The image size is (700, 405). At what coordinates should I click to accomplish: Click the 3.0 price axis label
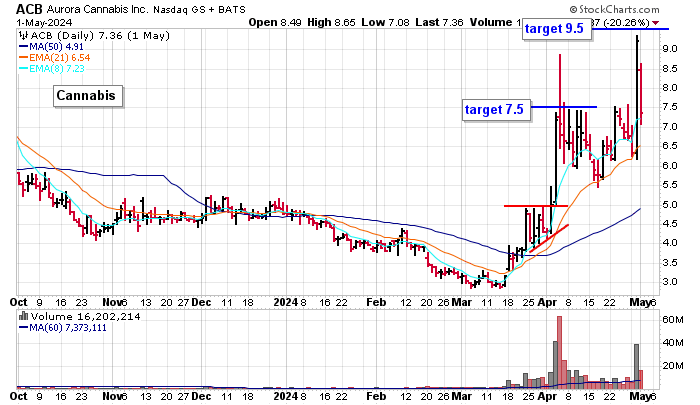coord(669,282)
